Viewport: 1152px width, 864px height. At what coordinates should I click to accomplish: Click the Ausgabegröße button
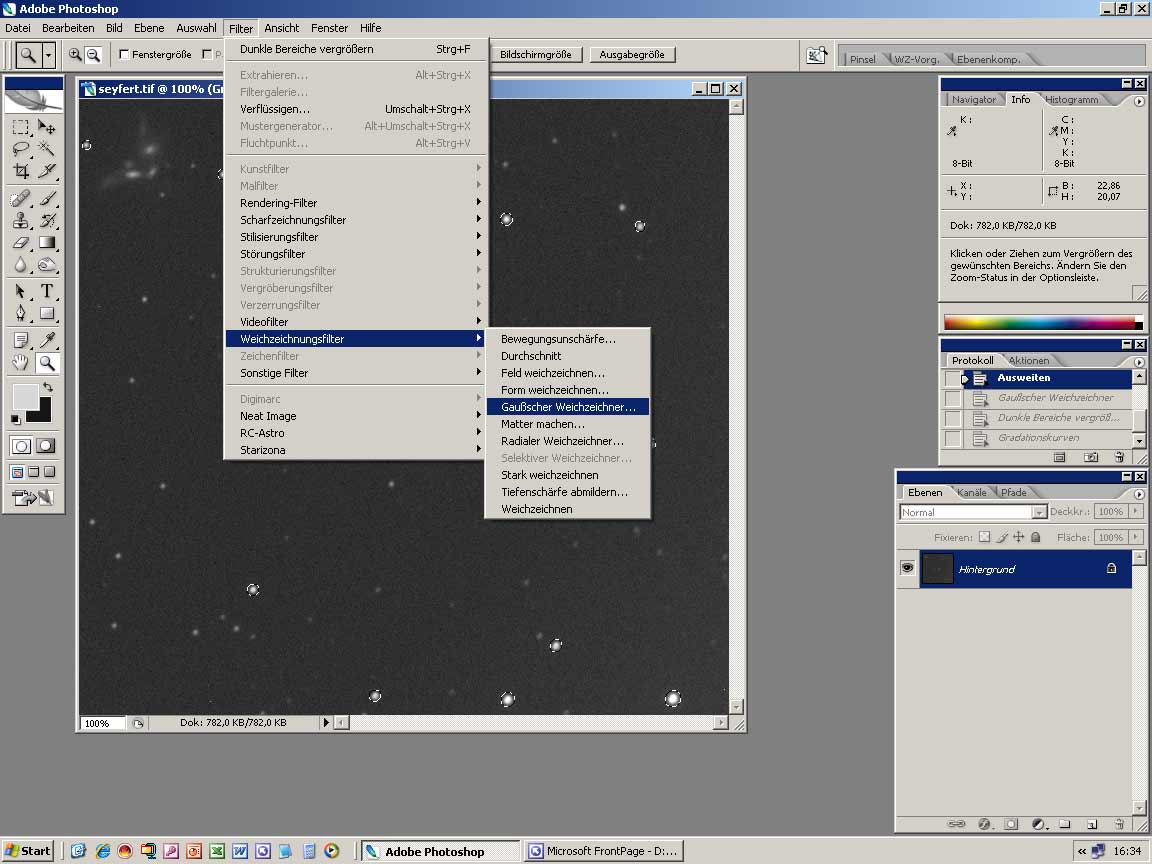click(632, 54)
